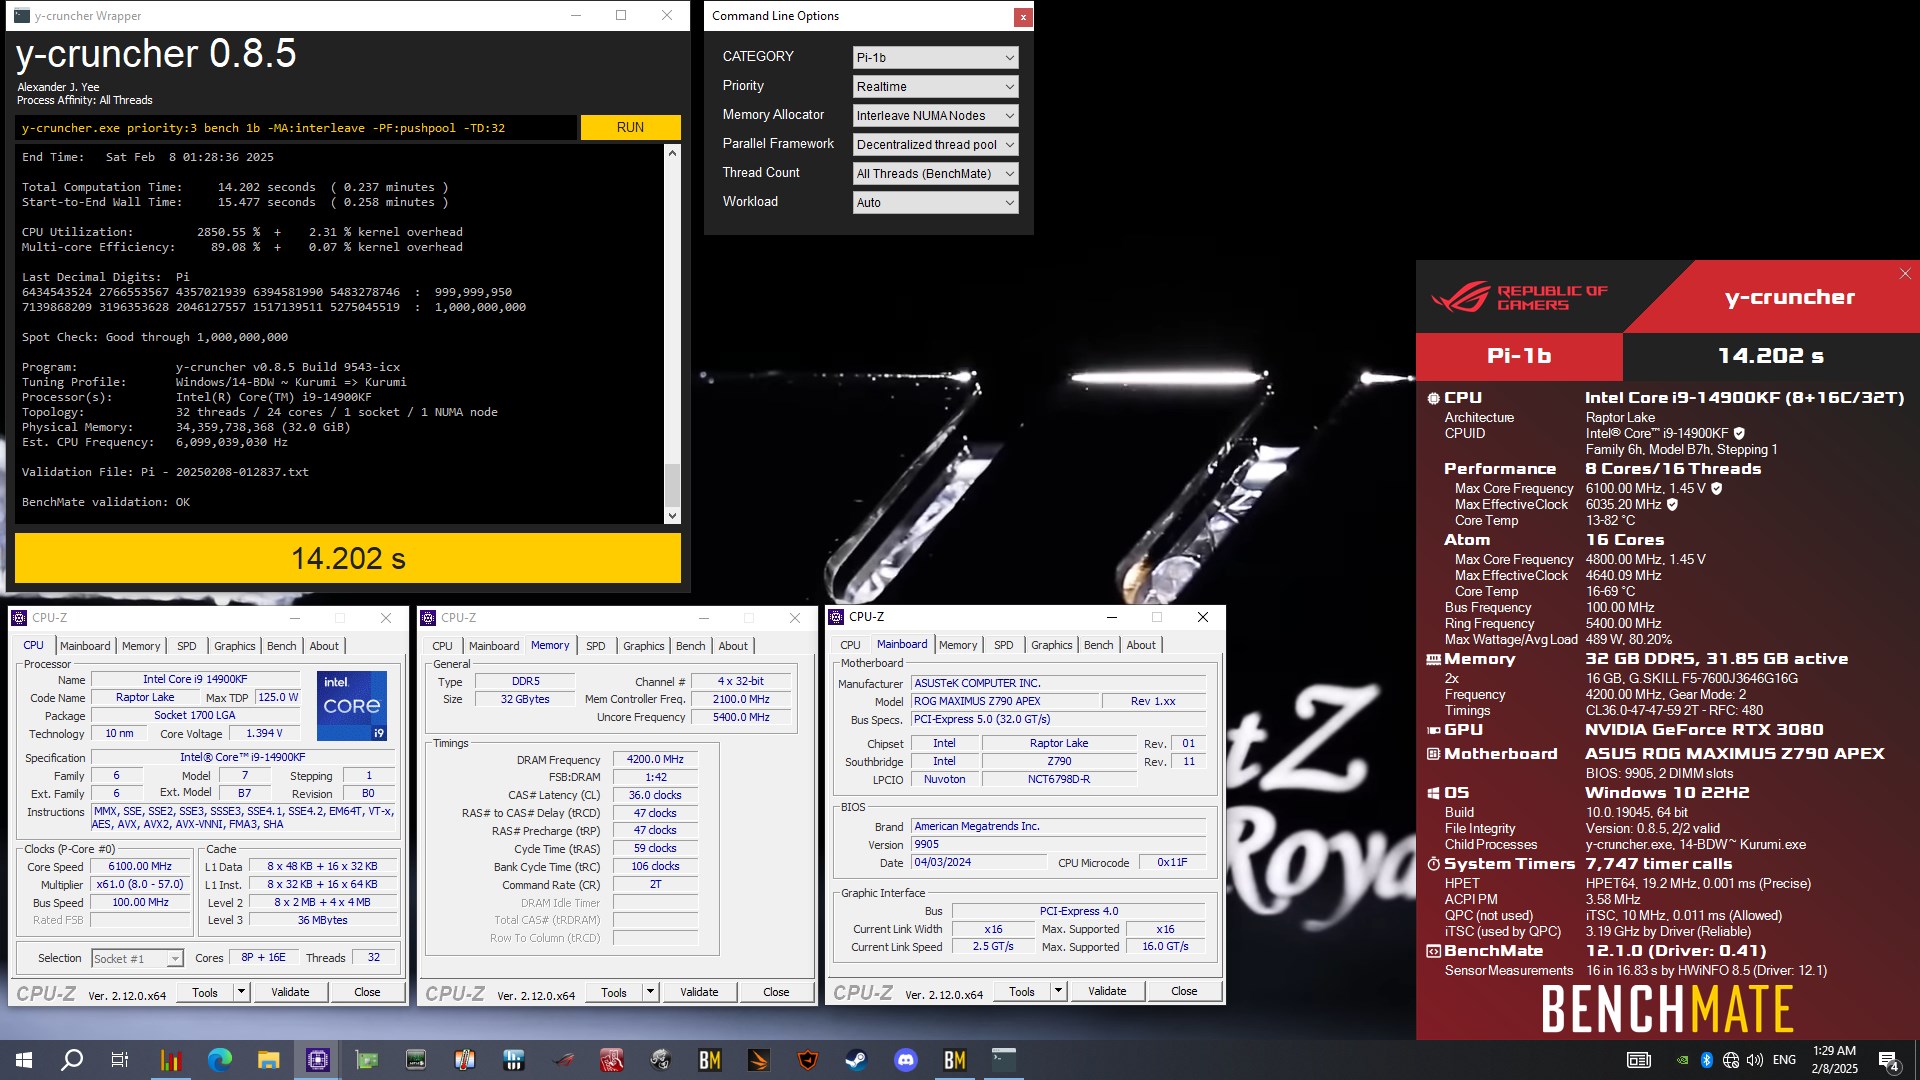Open the memory chip taskbar icon
The image size is (1920, 1080).
[x=416, y=1060]
